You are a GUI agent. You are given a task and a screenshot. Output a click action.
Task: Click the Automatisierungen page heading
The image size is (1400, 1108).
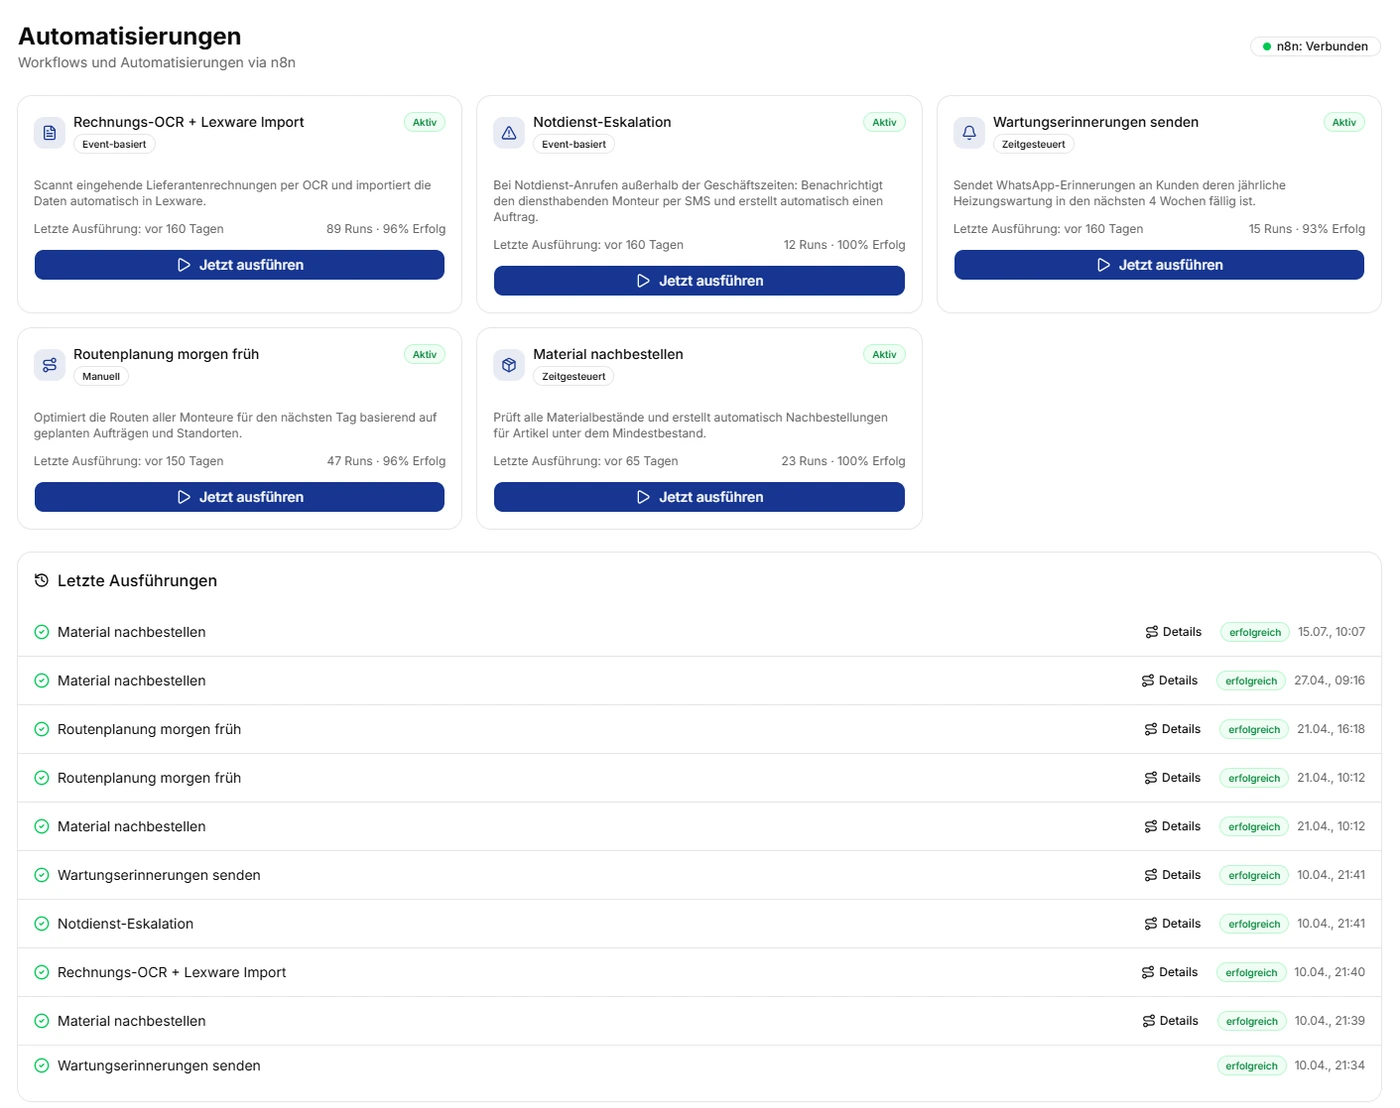(130, 36)
